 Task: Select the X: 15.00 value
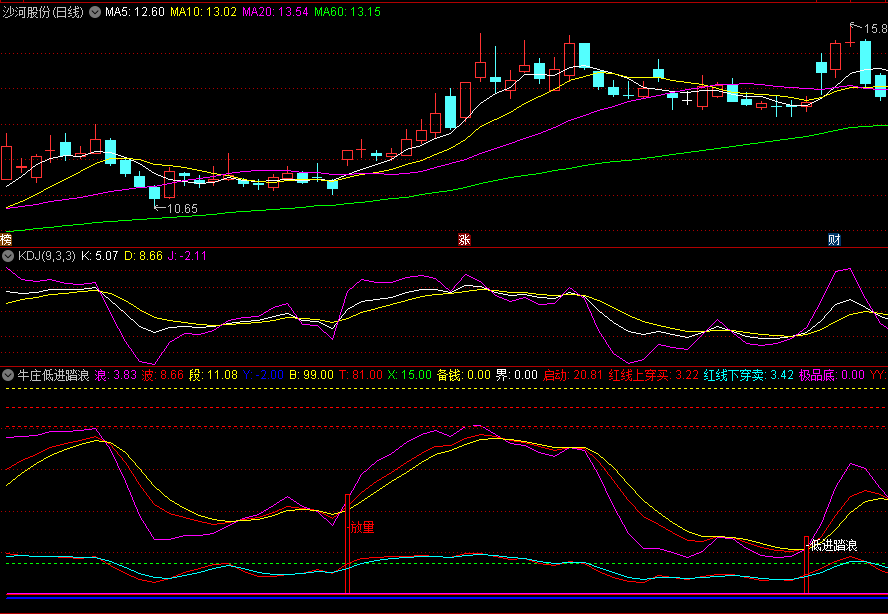[x=409, y=375]
